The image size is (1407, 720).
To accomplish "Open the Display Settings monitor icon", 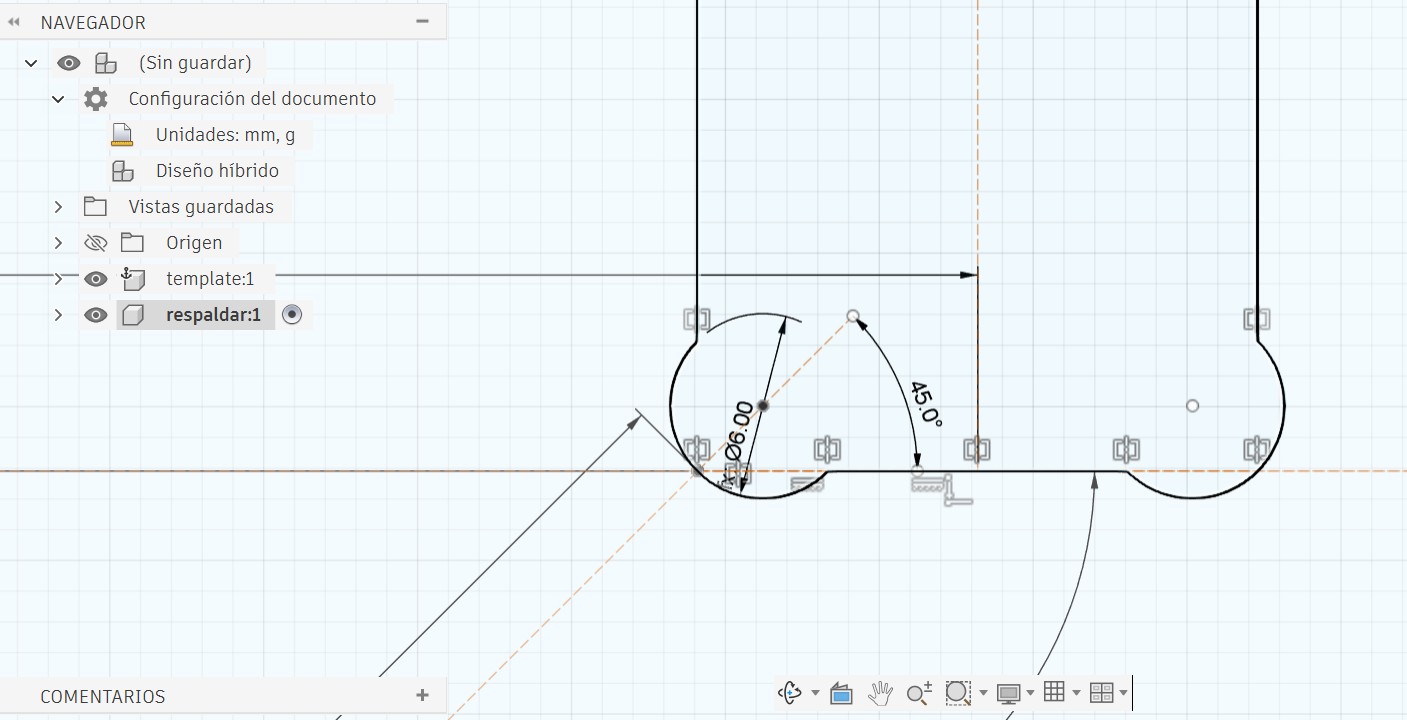I will click(1008, 693).
